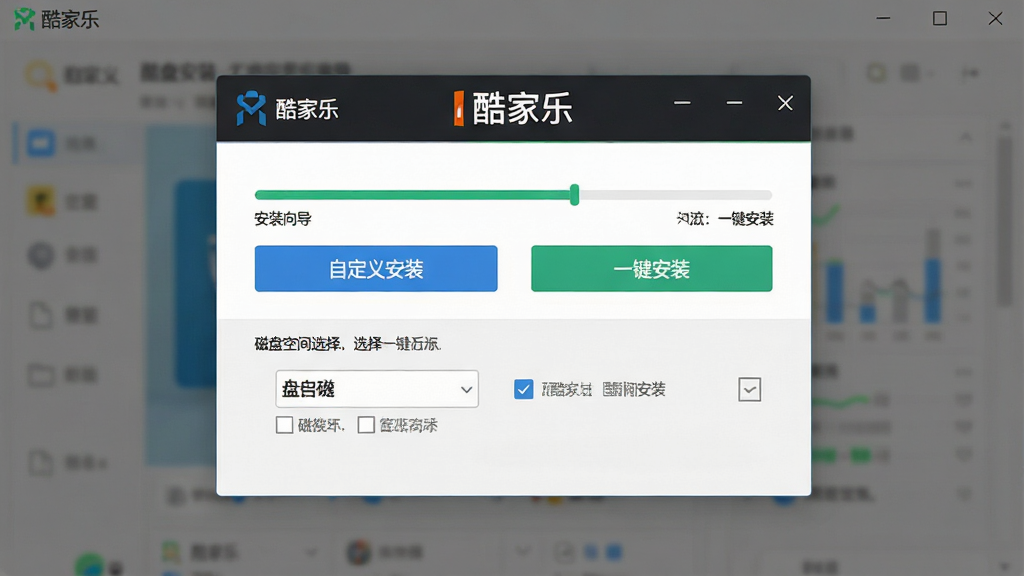Select the folder icon in the background sidebar
Screen dimensions: 1024x576
coord(40,375)
